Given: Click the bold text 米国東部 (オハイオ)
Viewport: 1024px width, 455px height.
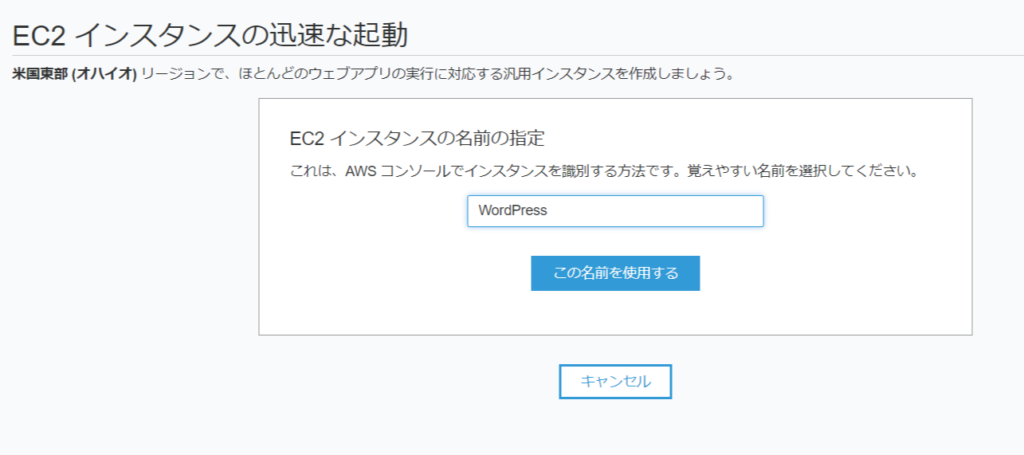Looking at the screenshot, I should tap(74, 74).
